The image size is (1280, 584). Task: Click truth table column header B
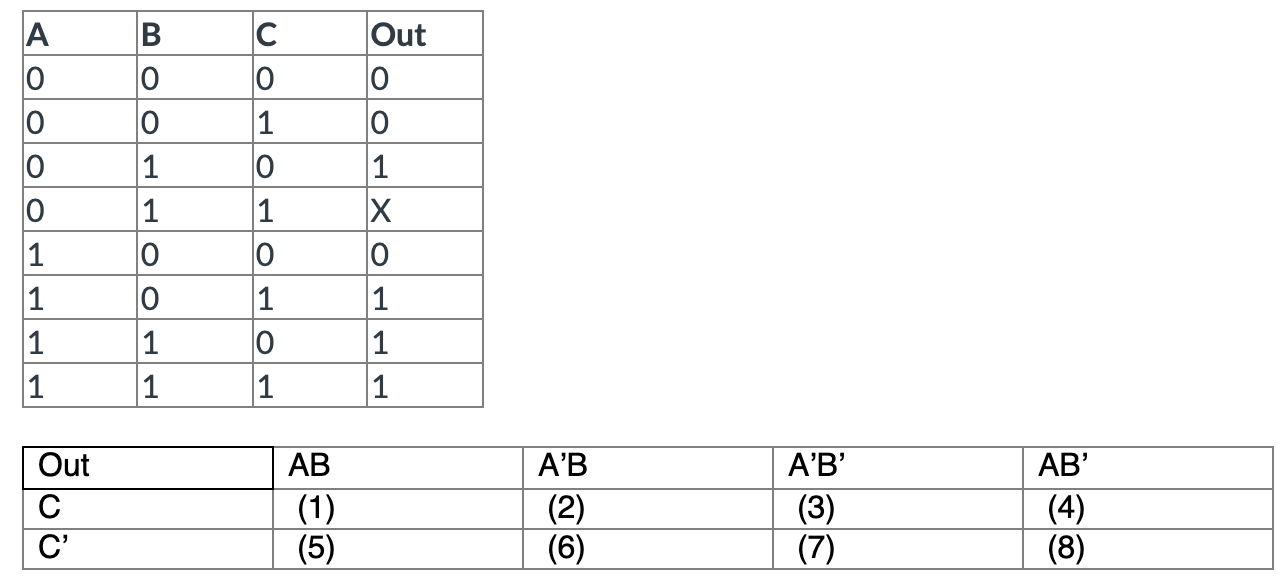(x=152, y=35)
